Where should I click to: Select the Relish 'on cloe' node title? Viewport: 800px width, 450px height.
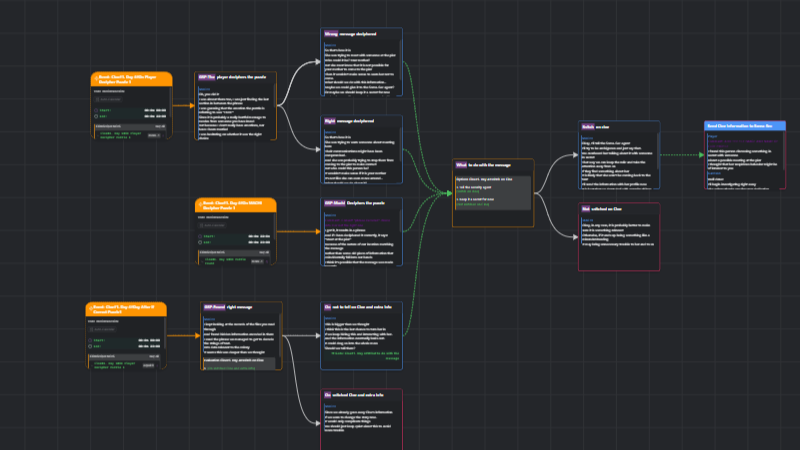[x=603, y=127]
